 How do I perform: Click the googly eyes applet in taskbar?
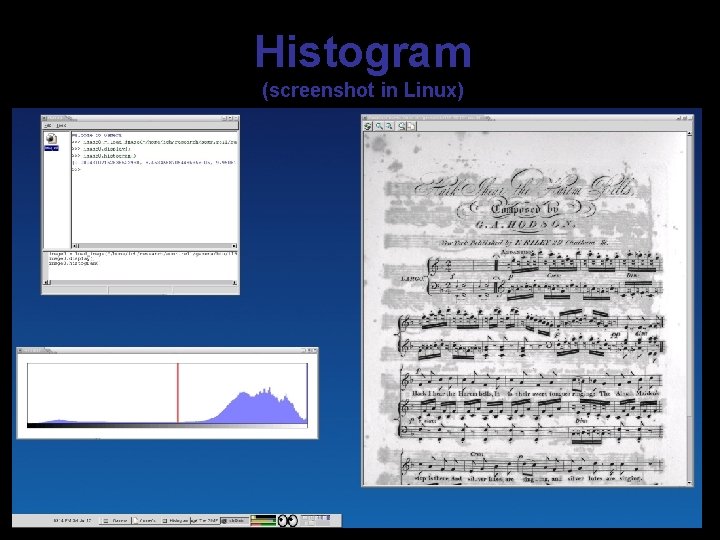(x=288, y=521)
